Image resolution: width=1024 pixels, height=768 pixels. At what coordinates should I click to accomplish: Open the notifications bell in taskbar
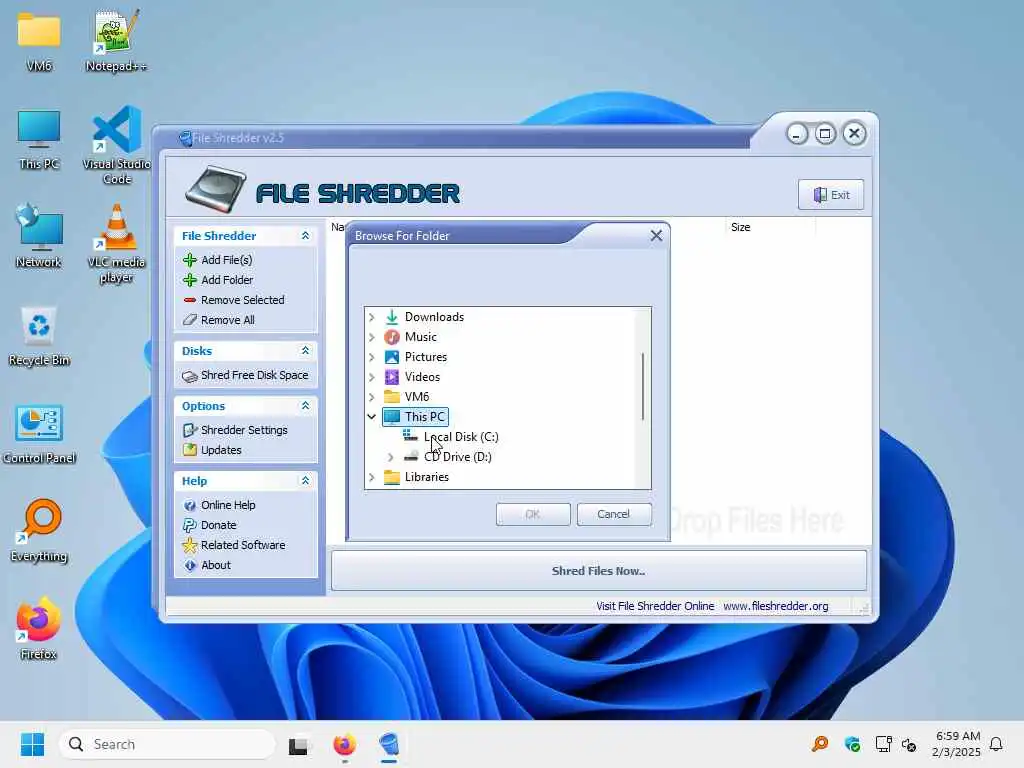(x=996, y=744)
